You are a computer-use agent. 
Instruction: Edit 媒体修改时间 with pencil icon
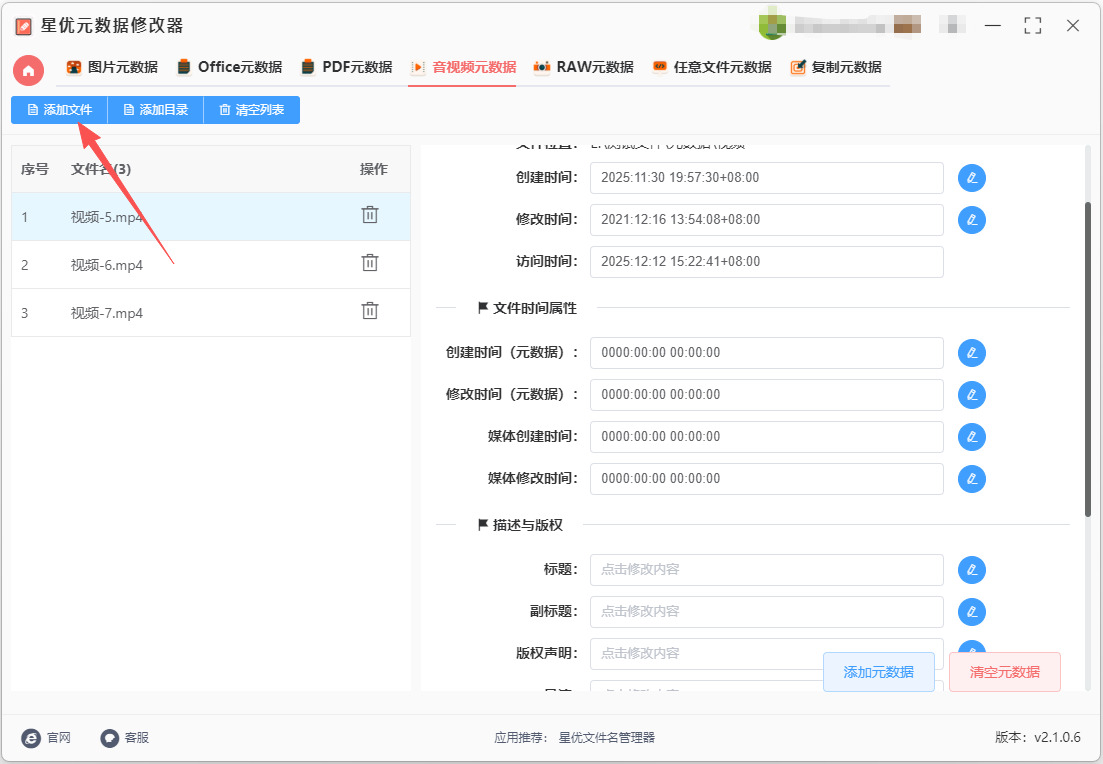(x=972, y=479)
